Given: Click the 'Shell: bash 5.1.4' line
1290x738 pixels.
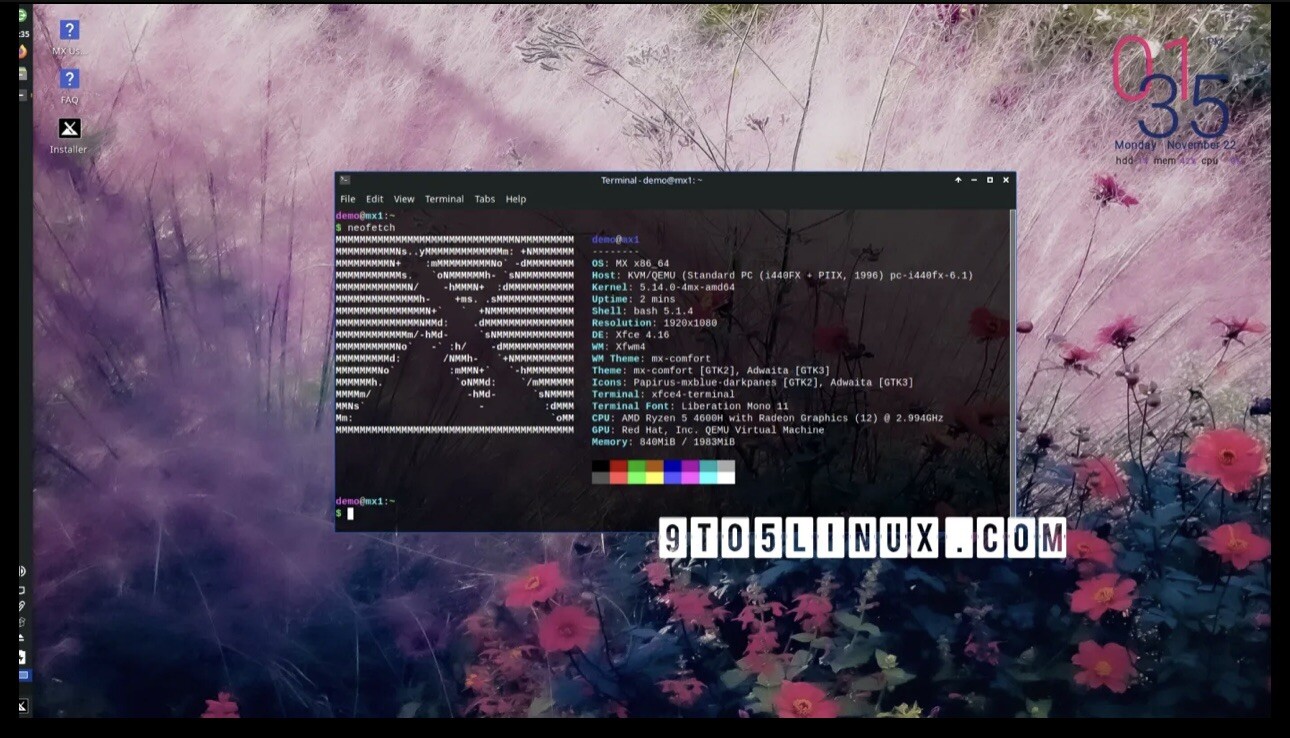Looking at the screenshot, I should [x=642, y=311].
